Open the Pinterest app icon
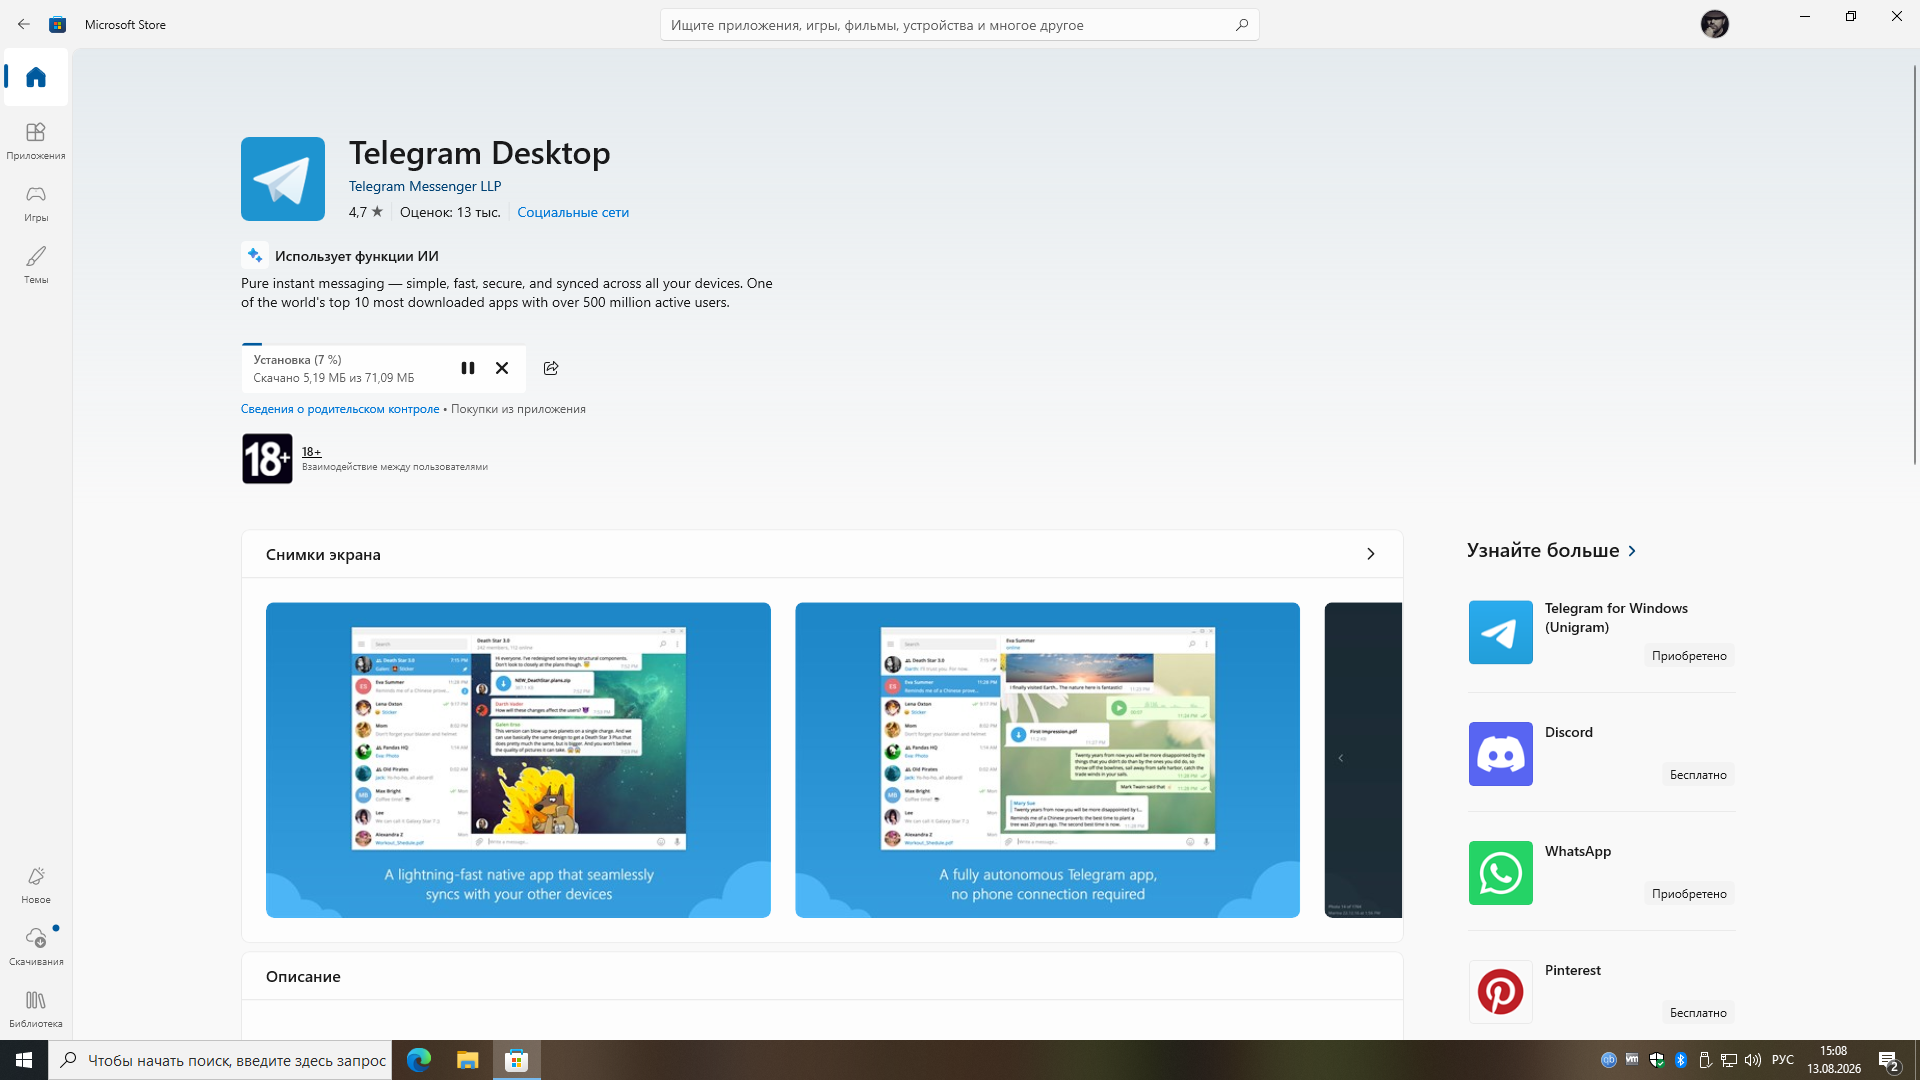Screen dimensions: 1920x1080 [1500, 992]
